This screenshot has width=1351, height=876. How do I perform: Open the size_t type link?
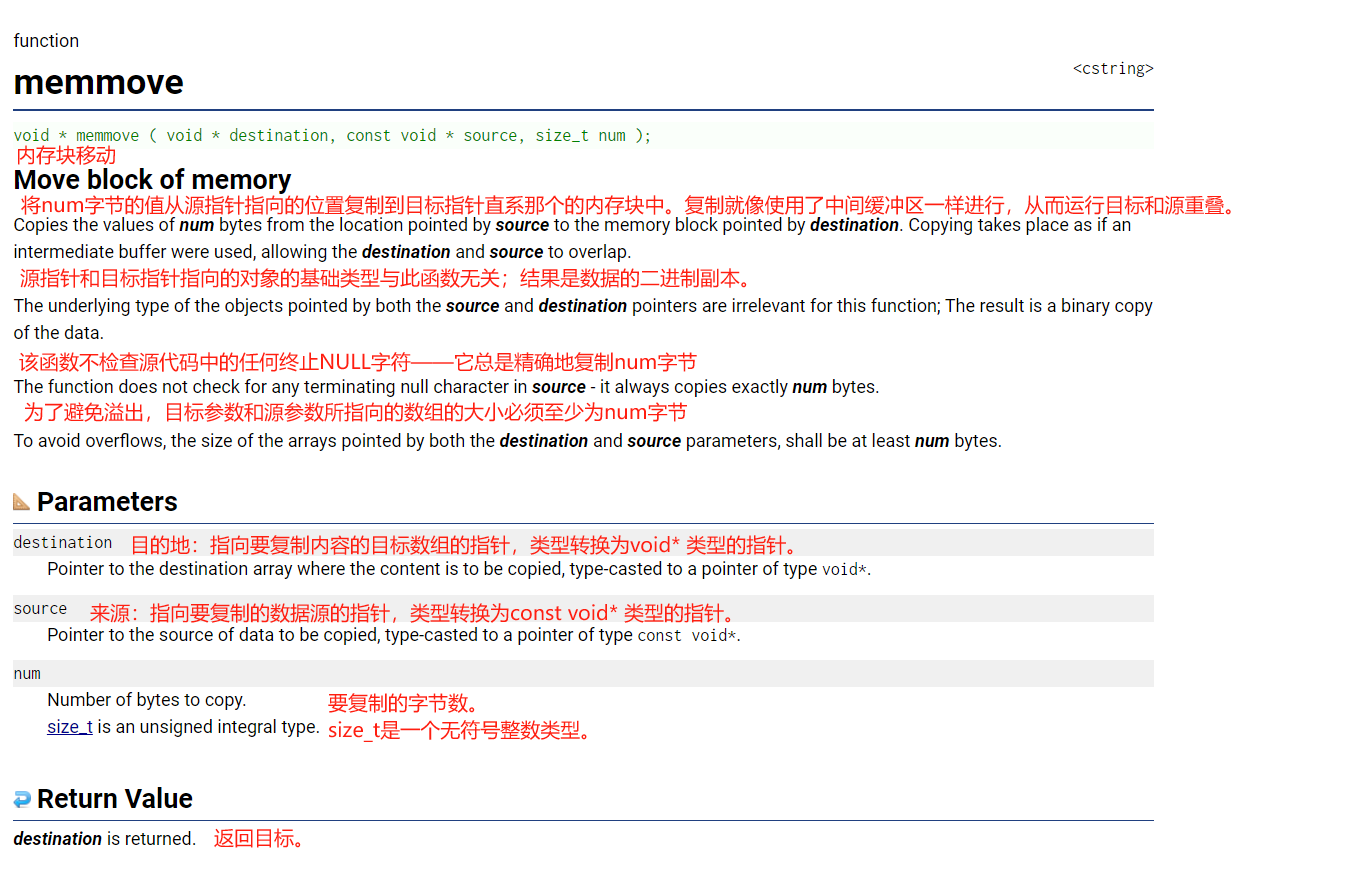click(70, 727)
